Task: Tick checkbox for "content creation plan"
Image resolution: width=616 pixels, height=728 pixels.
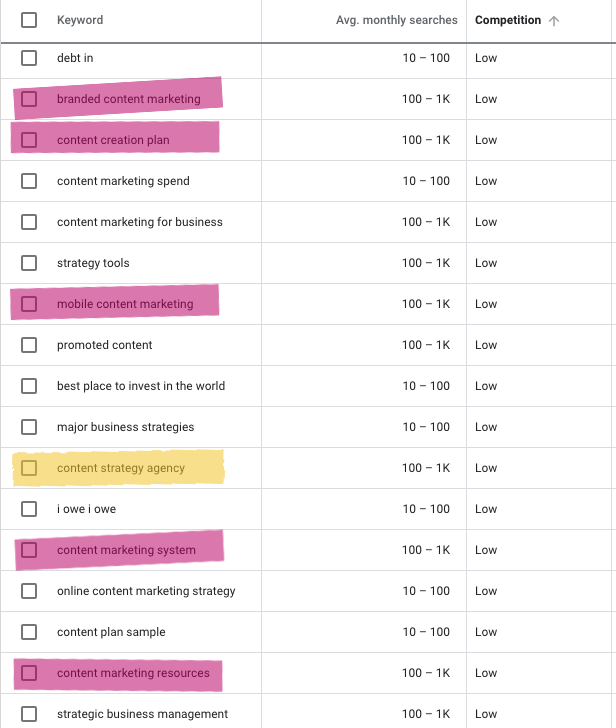Action: coord(29,140)
